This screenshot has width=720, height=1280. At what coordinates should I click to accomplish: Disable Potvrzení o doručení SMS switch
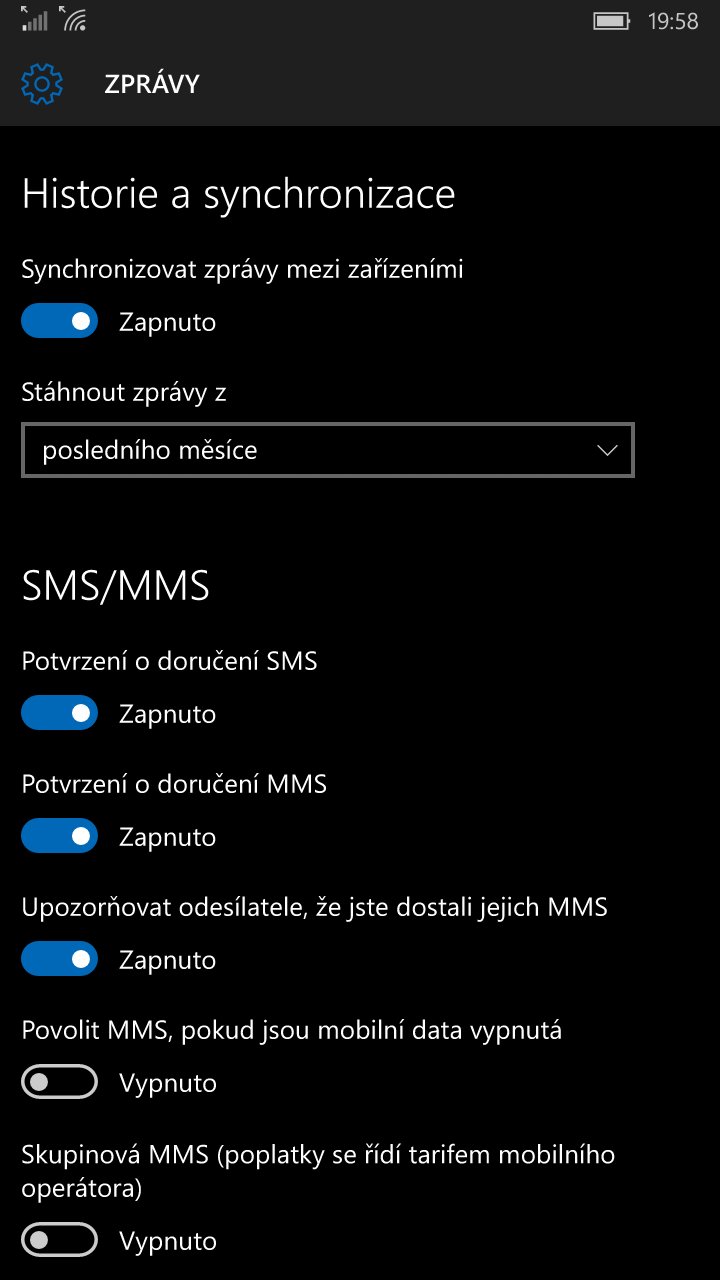coord(60,714)
